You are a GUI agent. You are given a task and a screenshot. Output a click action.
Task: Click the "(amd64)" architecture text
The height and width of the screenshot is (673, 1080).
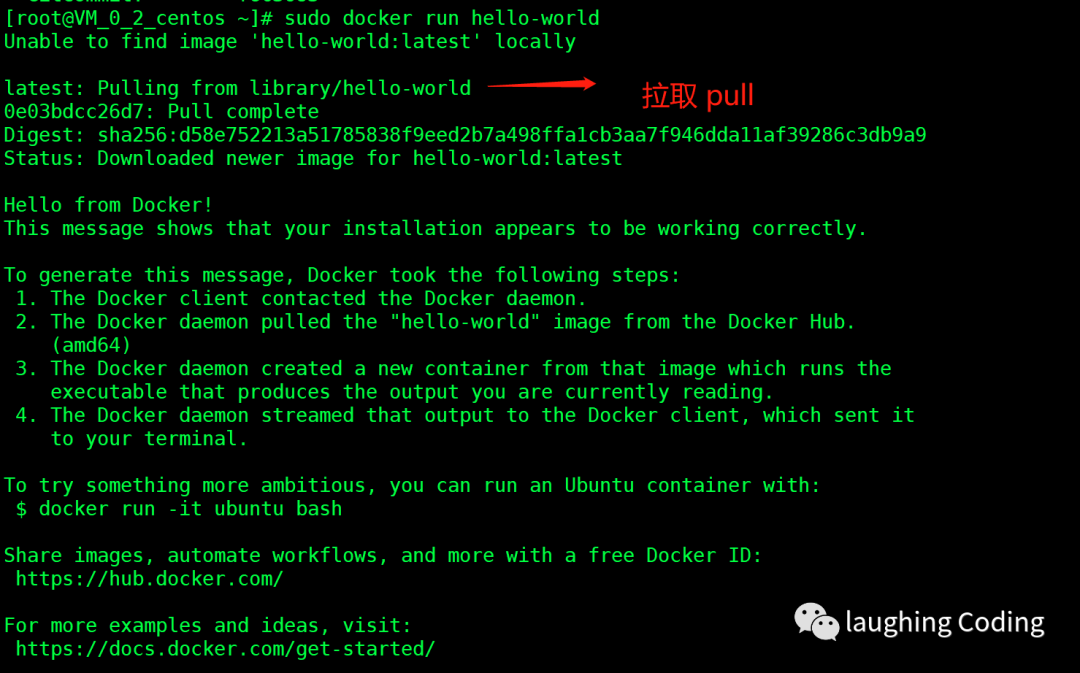click(x=91, y=345)
